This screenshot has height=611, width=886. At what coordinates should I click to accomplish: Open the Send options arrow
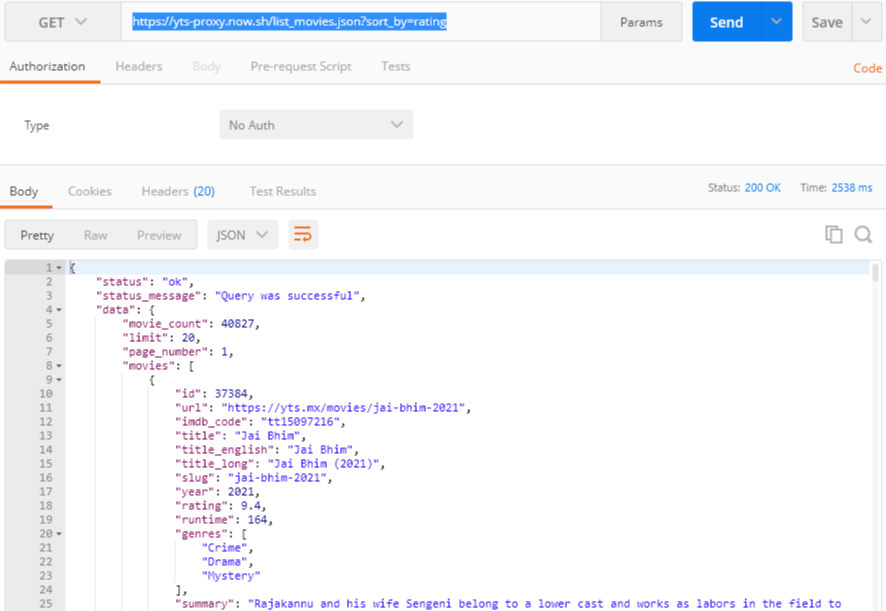click(x=776, y=21)
